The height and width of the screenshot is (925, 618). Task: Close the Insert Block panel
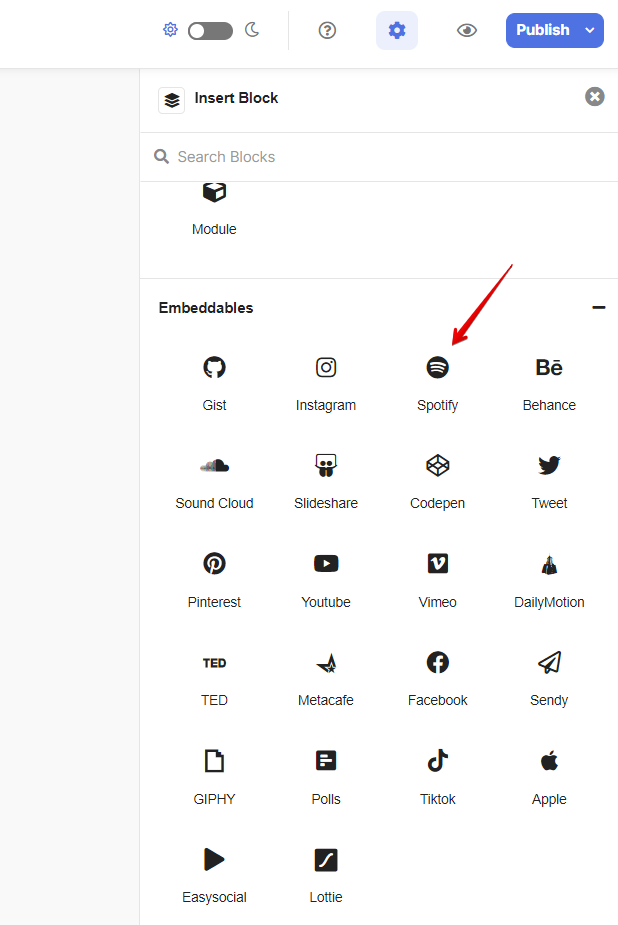point(594,96)
